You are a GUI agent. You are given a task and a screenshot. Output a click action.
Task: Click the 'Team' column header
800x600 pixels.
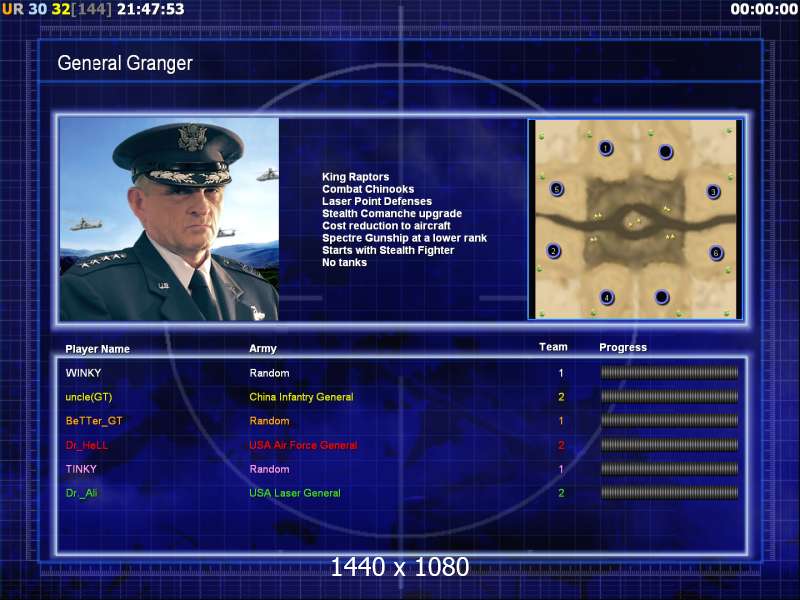[553, 347]
